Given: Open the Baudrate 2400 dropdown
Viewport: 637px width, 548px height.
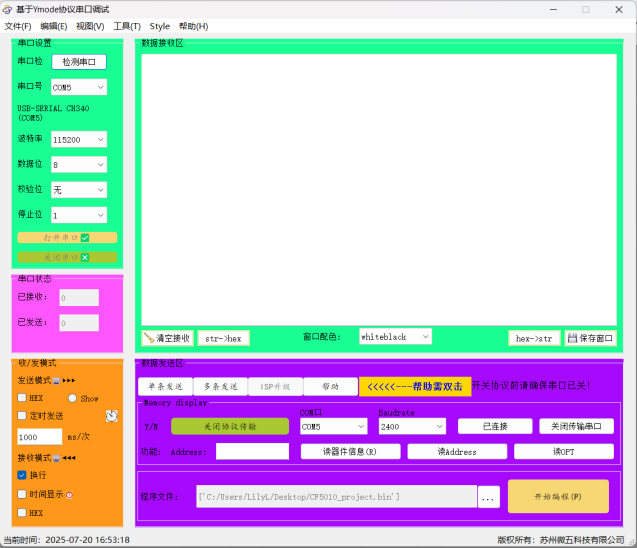Looking at the screenshot, I should (x=412, y=426).
